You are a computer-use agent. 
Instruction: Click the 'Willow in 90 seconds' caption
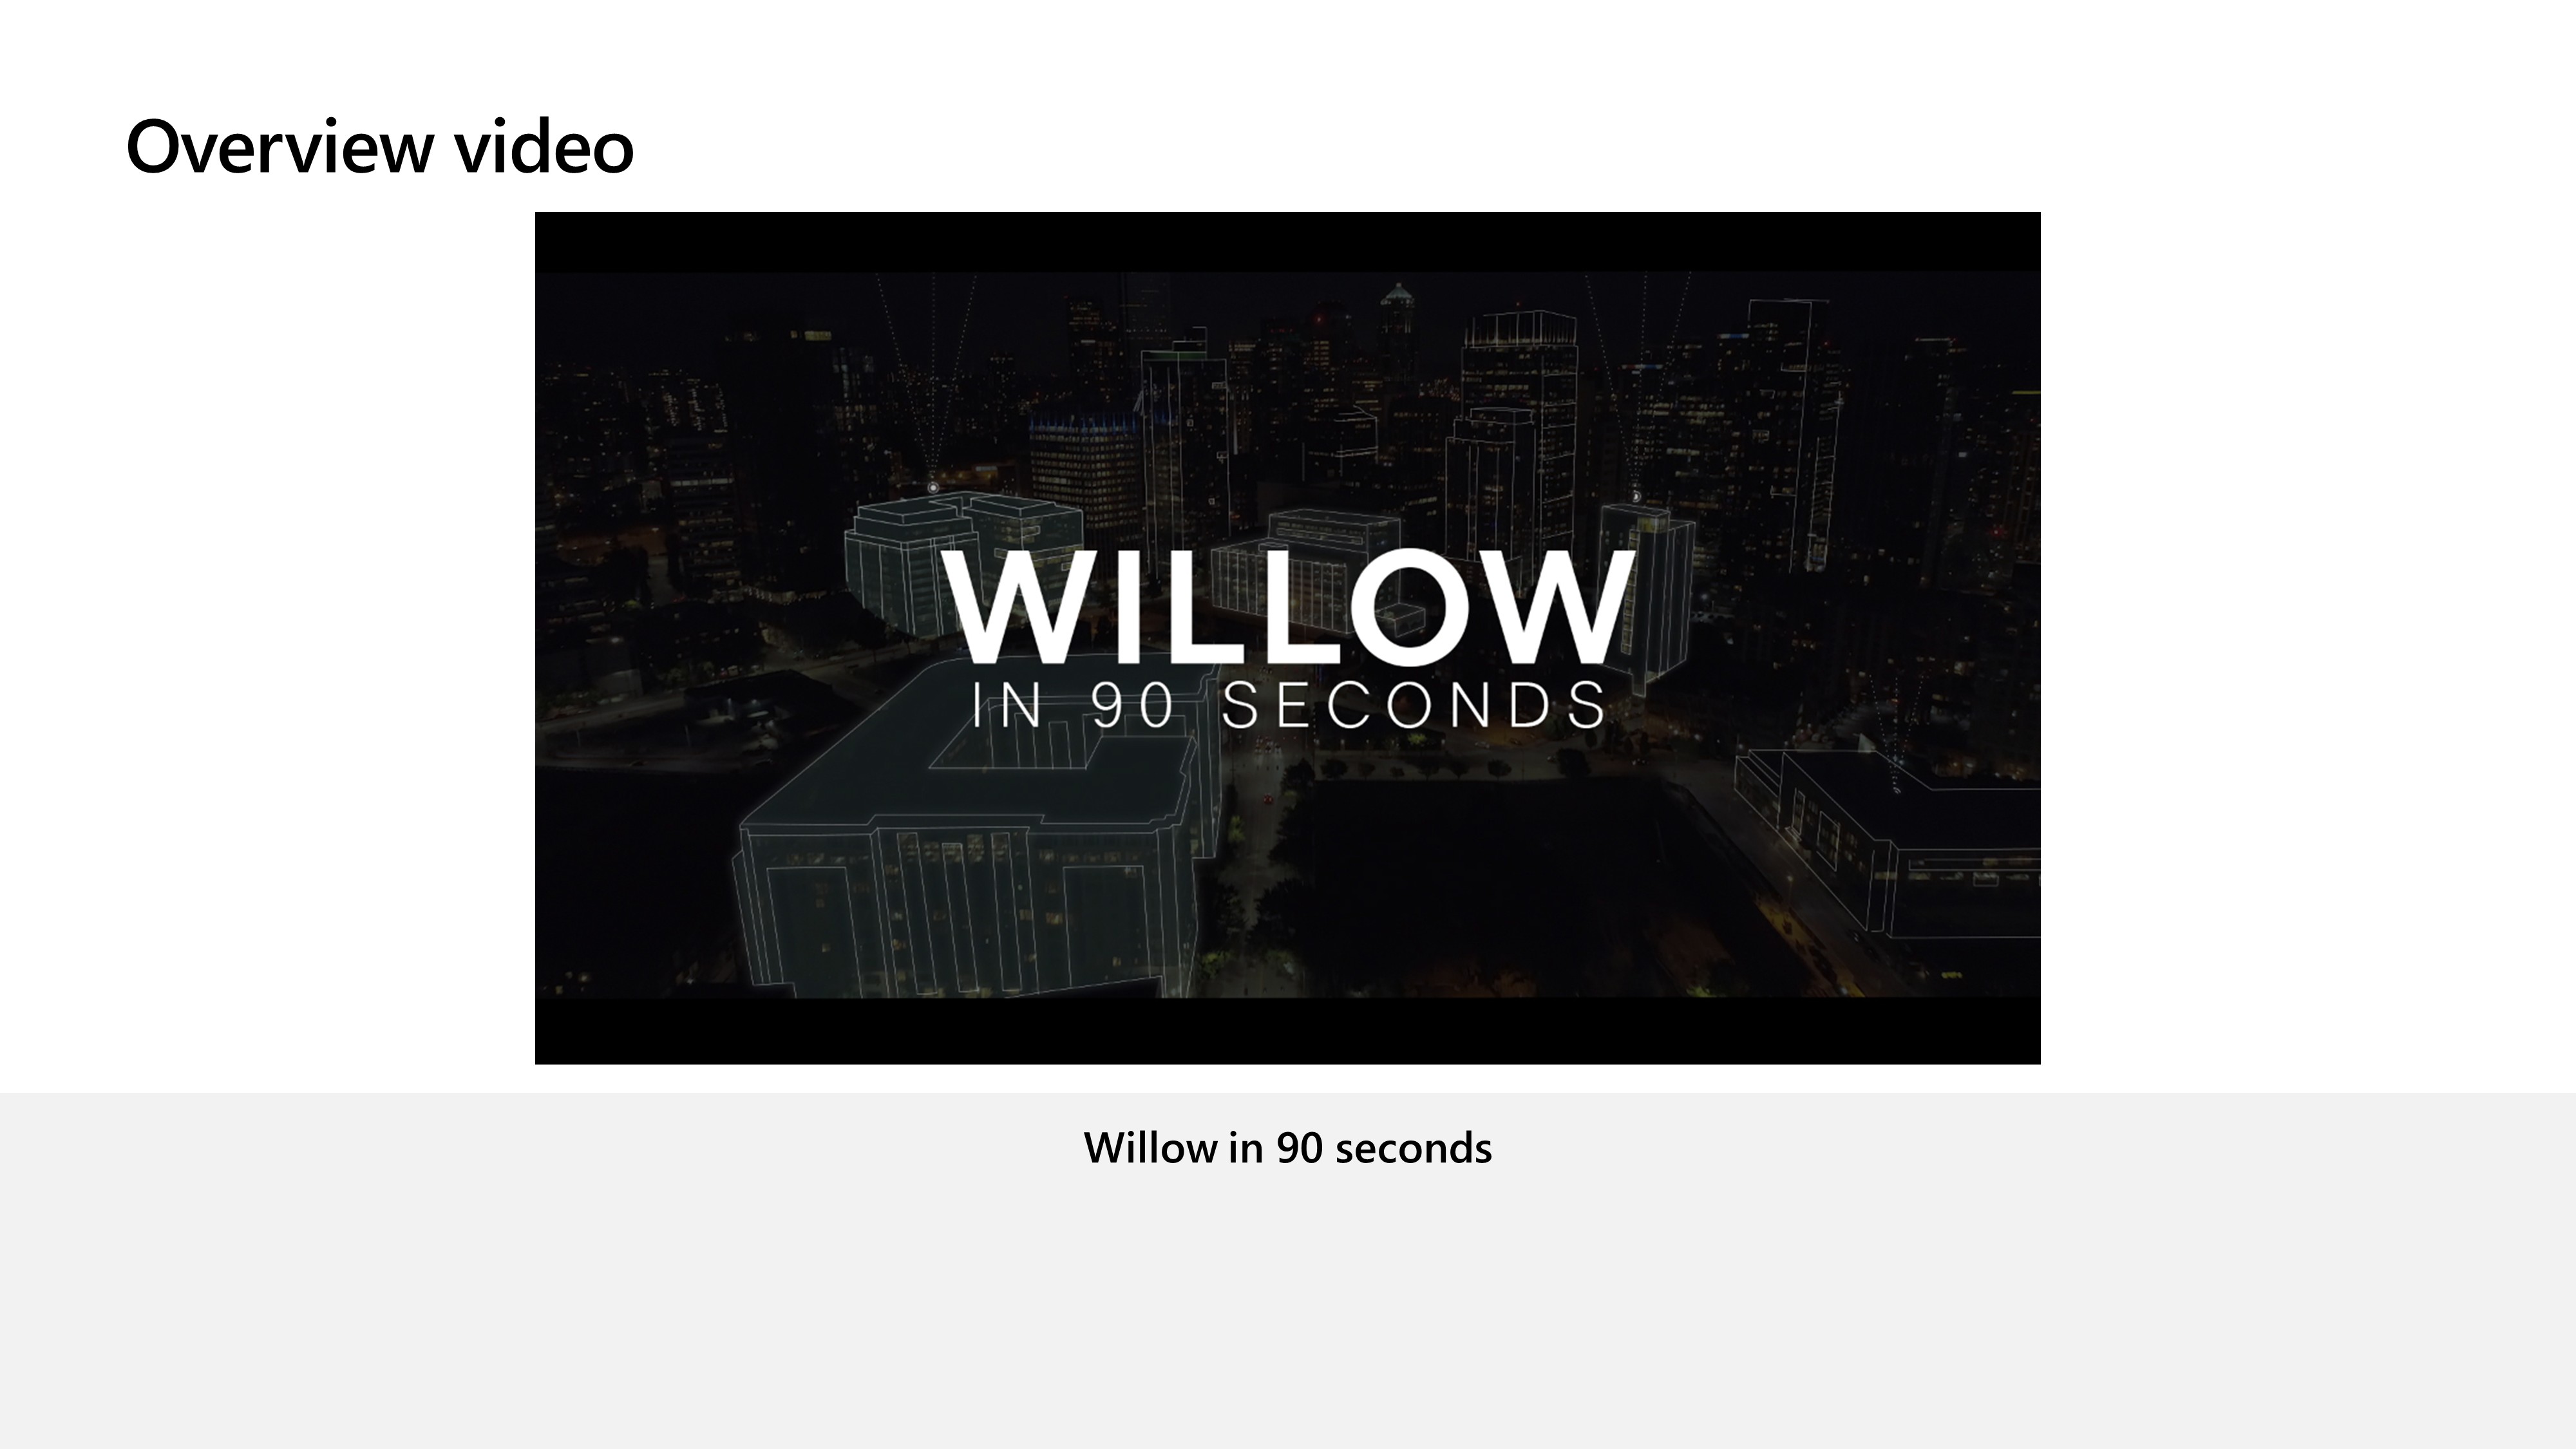point(1287,1148)
